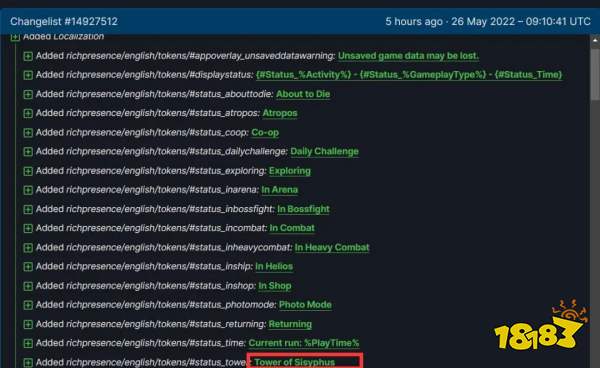Click the 'Atropos' value link

tap(280, 113)
